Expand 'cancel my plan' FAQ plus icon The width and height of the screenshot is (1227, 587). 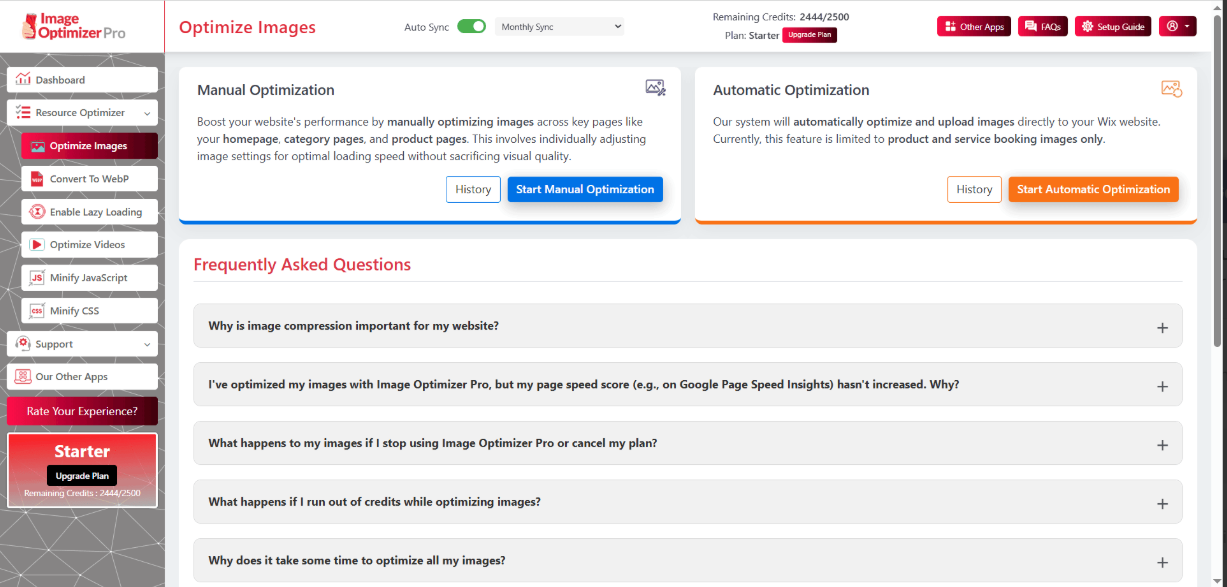tap(1162, 445)
